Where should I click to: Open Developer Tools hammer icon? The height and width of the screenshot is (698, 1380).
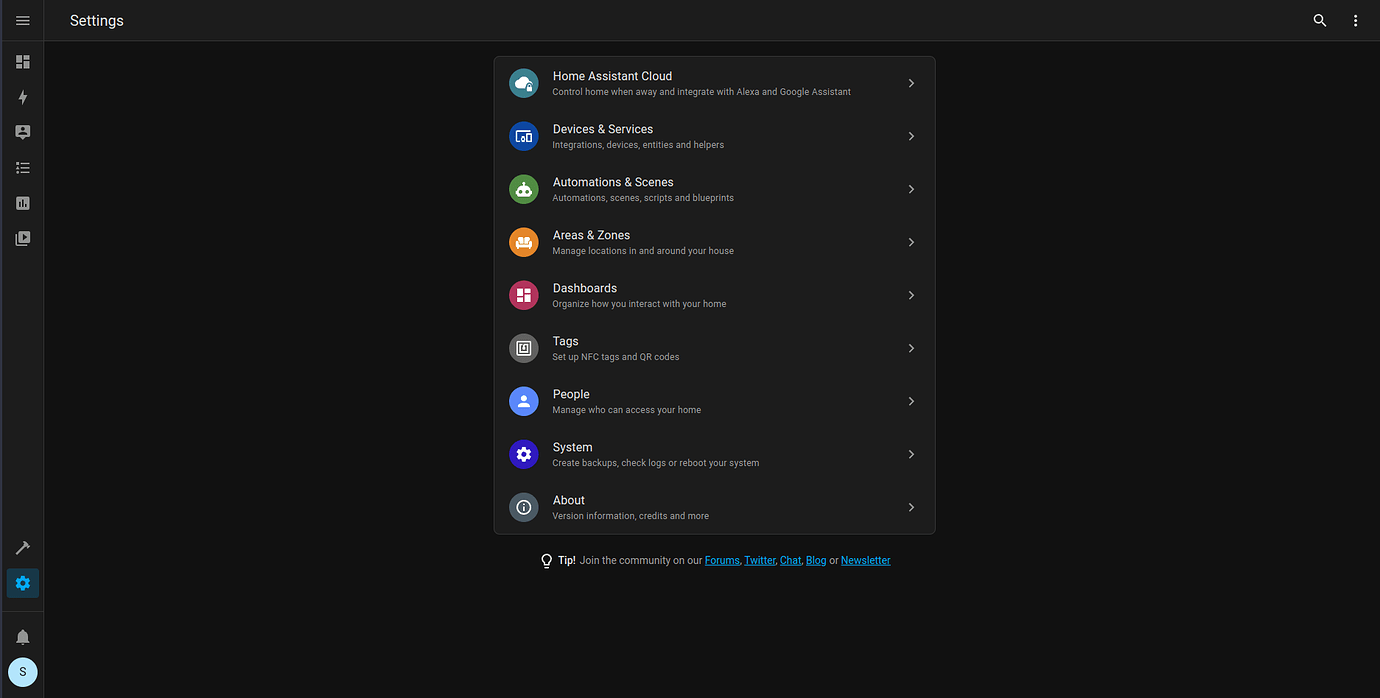(x=23, y=548)
